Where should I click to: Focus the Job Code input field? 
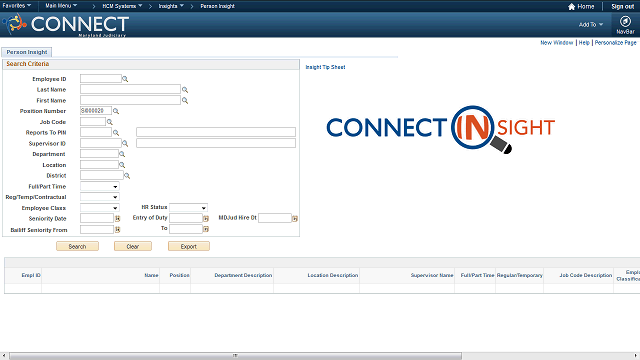coord(93,122)
